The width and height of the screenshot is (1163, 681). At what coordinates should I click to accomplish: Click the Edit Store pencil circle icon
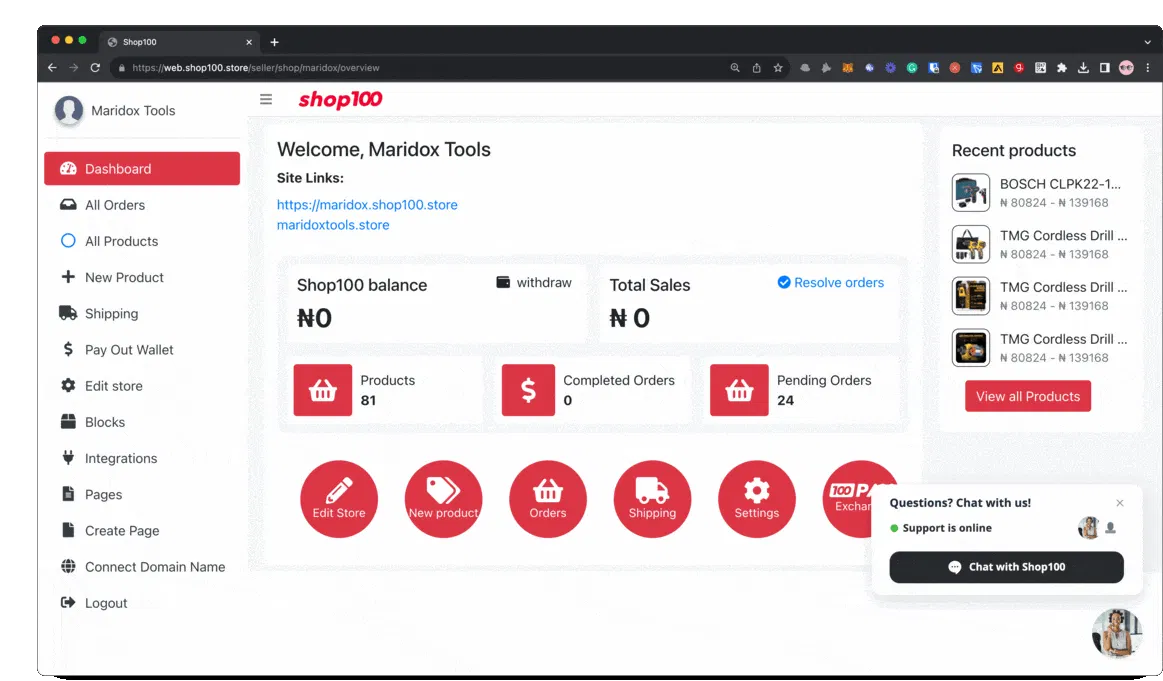click(x=339, y=499)
